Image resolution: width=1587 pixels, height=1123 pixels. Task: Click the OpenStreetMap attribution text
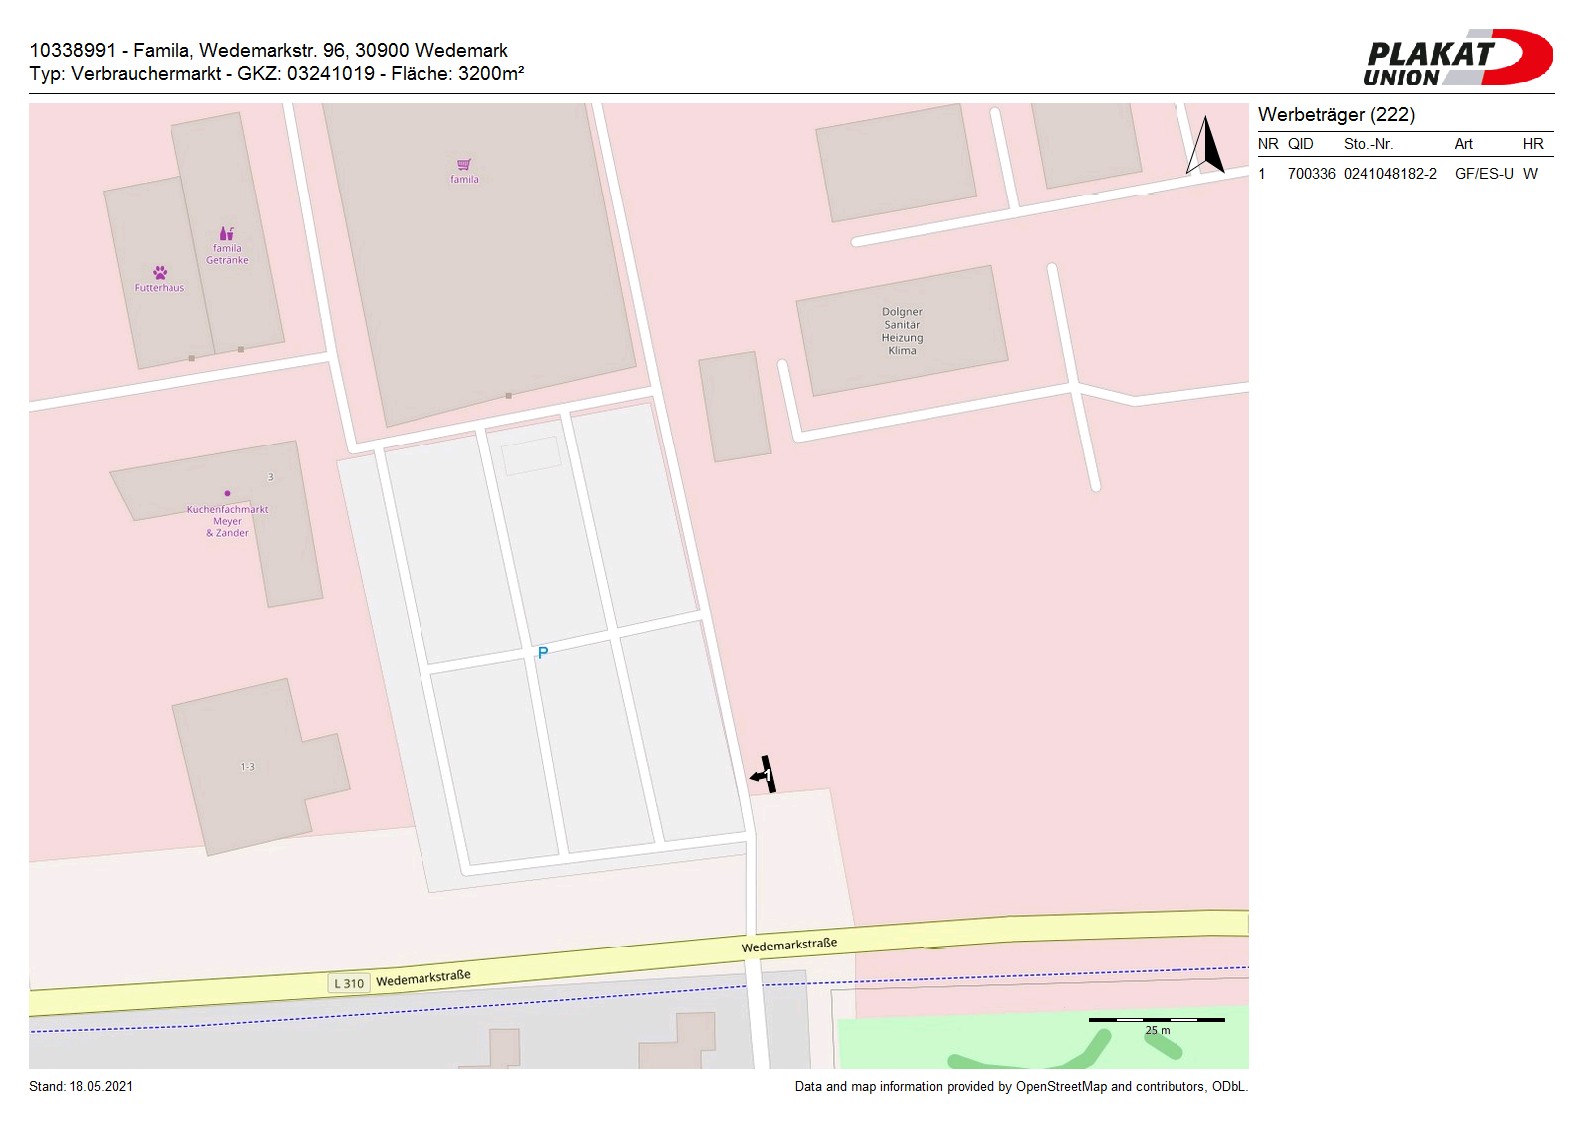pyautogui.click(x=1020, y=1087)
